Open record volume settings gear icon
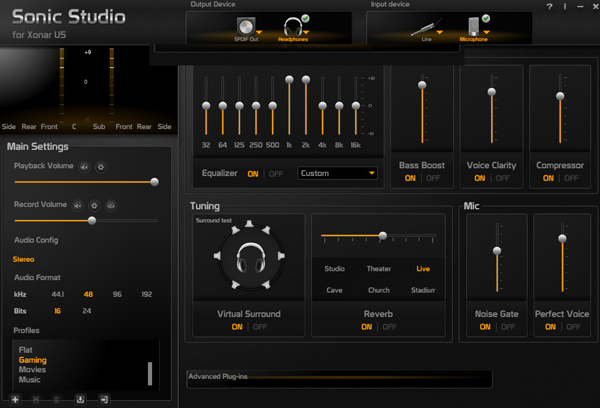This screenshot has width=600, height=408. coord(94,206)
